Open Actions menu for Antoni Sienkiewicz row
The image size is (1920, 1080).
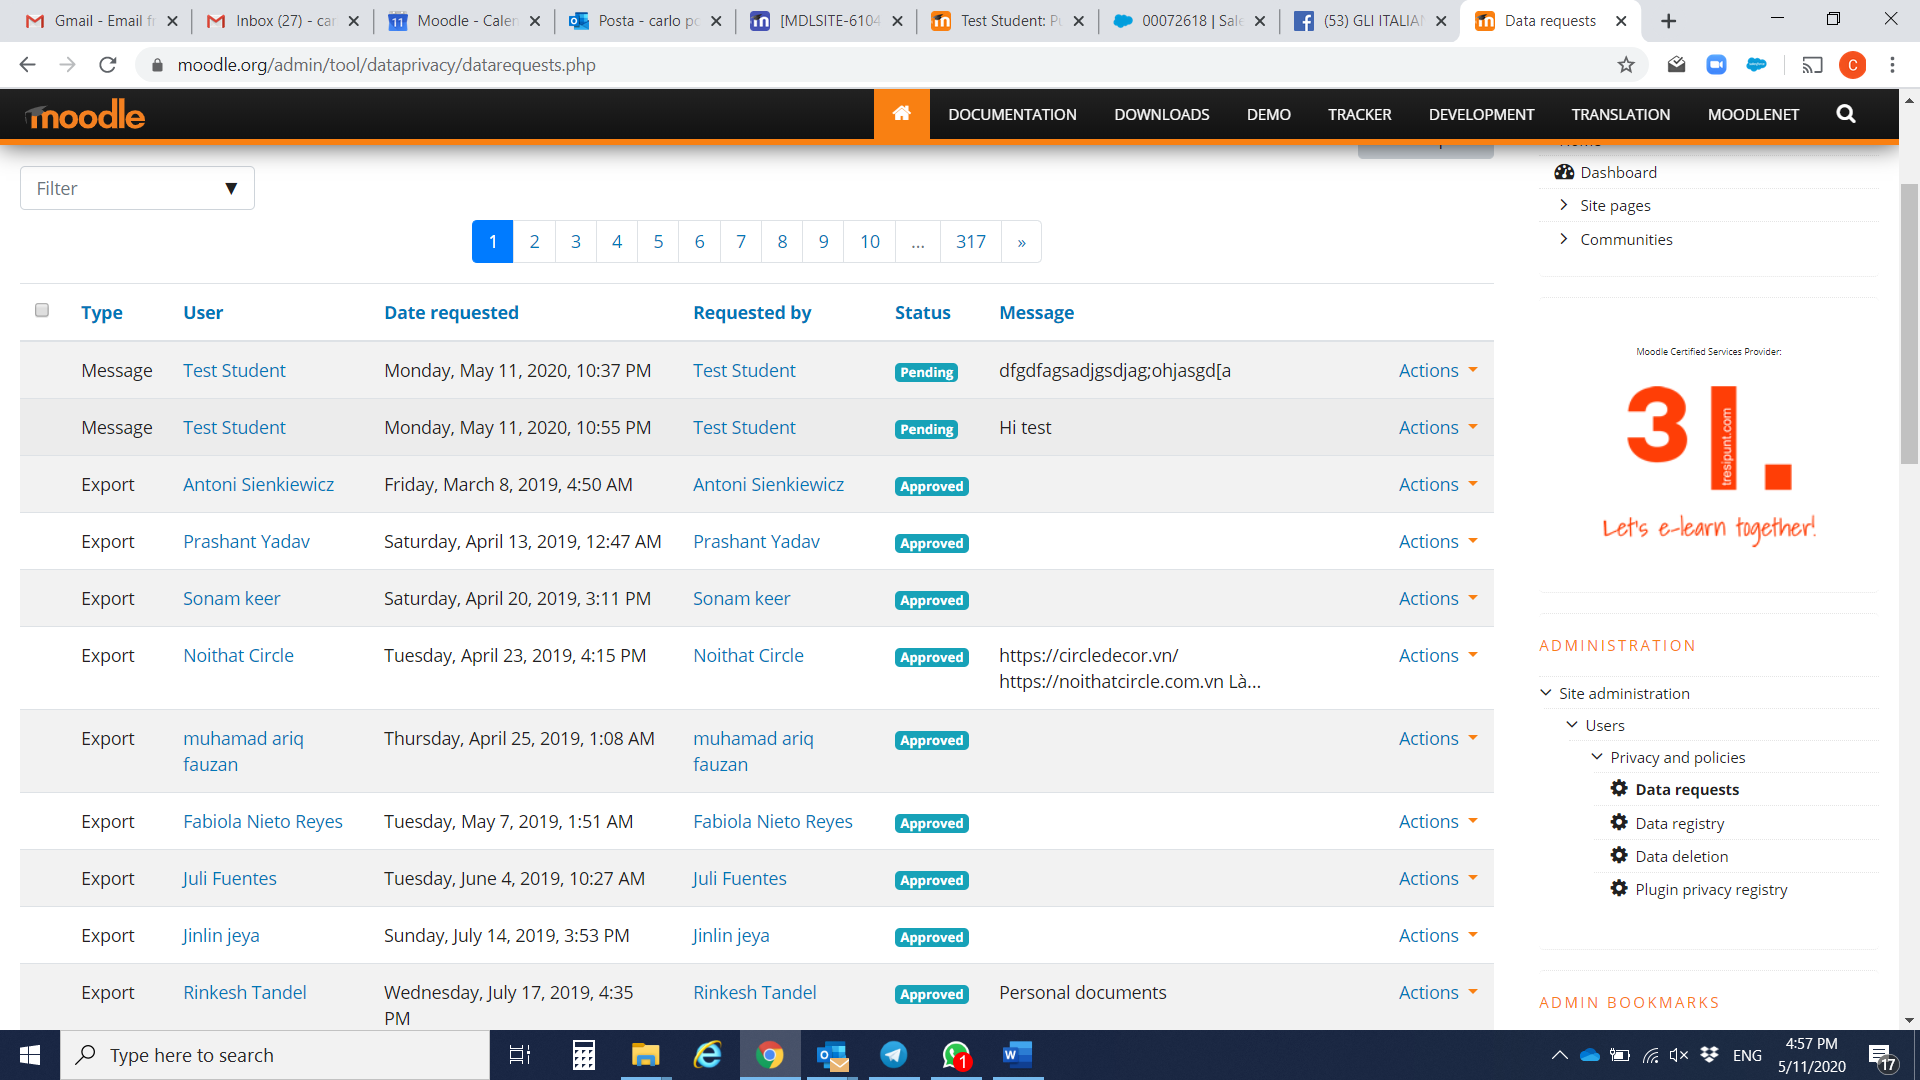click(x=1438, y=484)
